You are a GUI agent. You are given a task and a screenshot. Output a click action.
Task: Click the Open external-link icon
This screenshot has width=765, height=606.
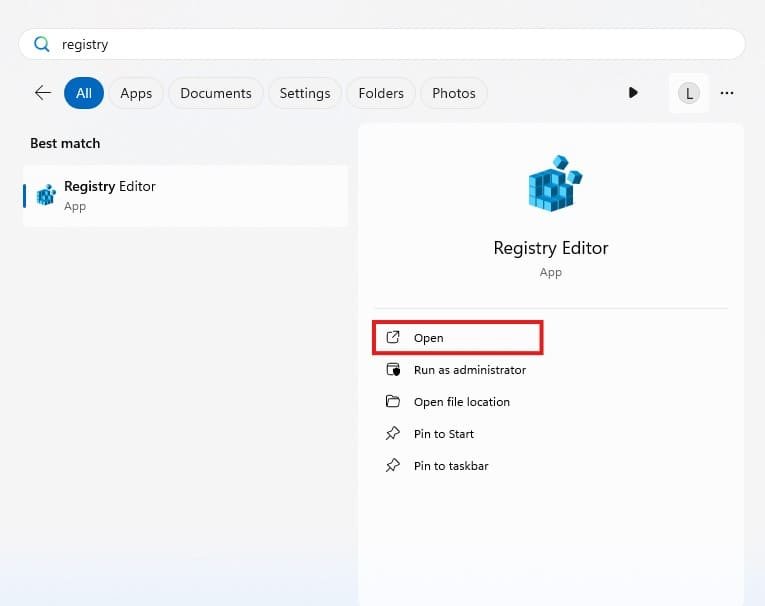(393, 337)
